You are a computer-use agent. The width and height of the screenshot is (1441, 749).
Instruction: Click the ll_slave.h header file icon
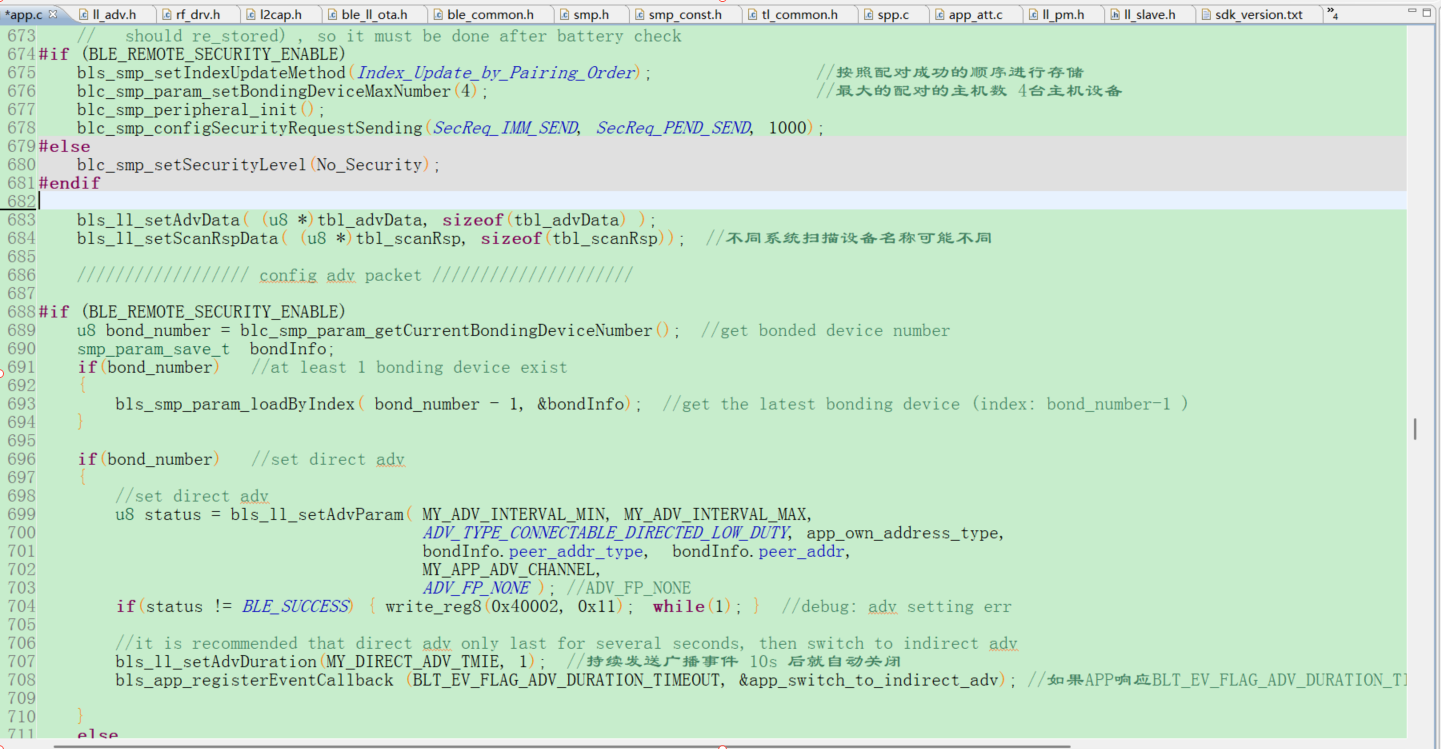pos(1114,15)
